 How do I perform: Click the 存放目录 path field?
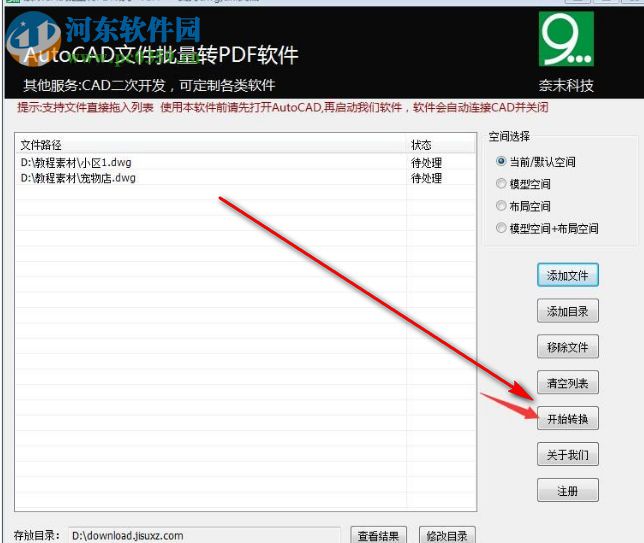[x=204, y=535]
